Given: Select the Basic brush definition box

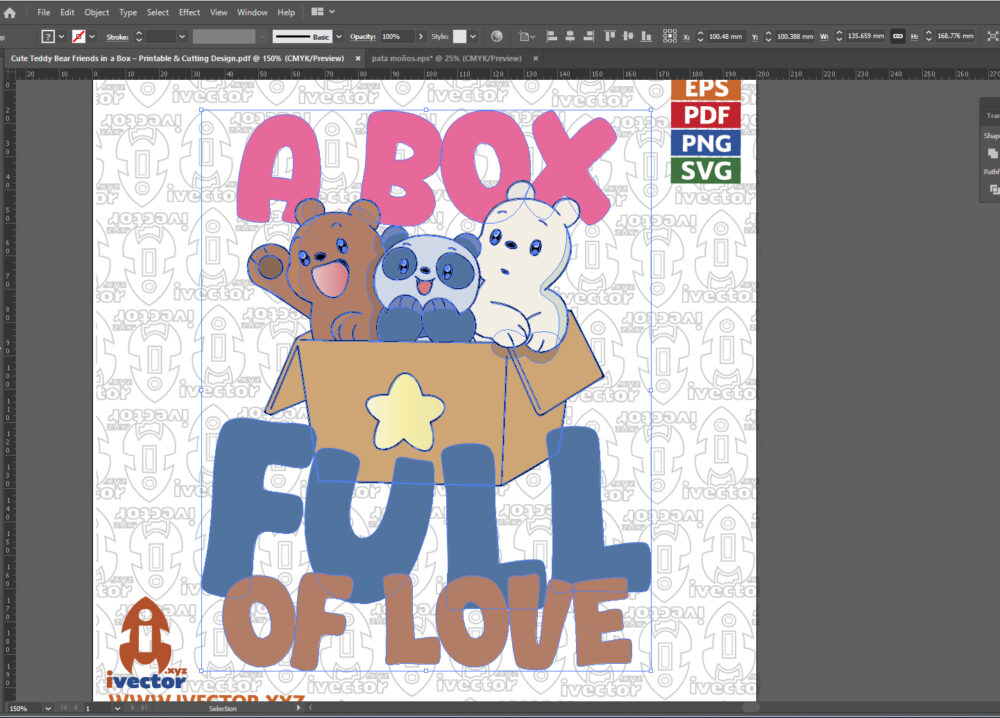Looking at the screenshot, I should point(302,37).
